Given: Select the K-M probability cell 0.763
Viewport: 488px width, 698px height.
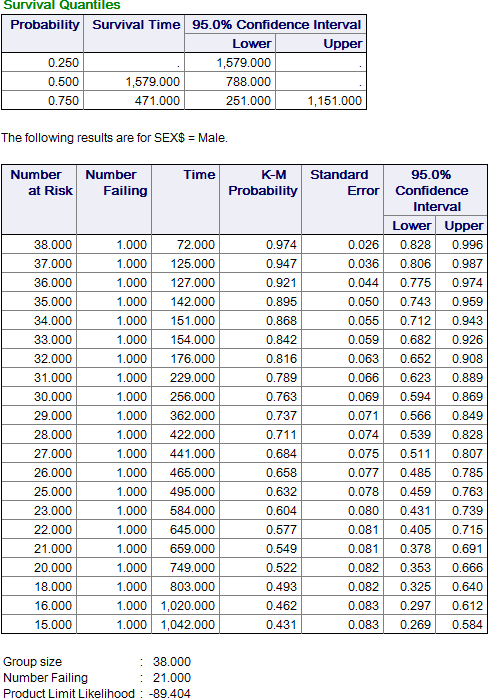Looking at the screenshot, I should [x=281, y=397].
